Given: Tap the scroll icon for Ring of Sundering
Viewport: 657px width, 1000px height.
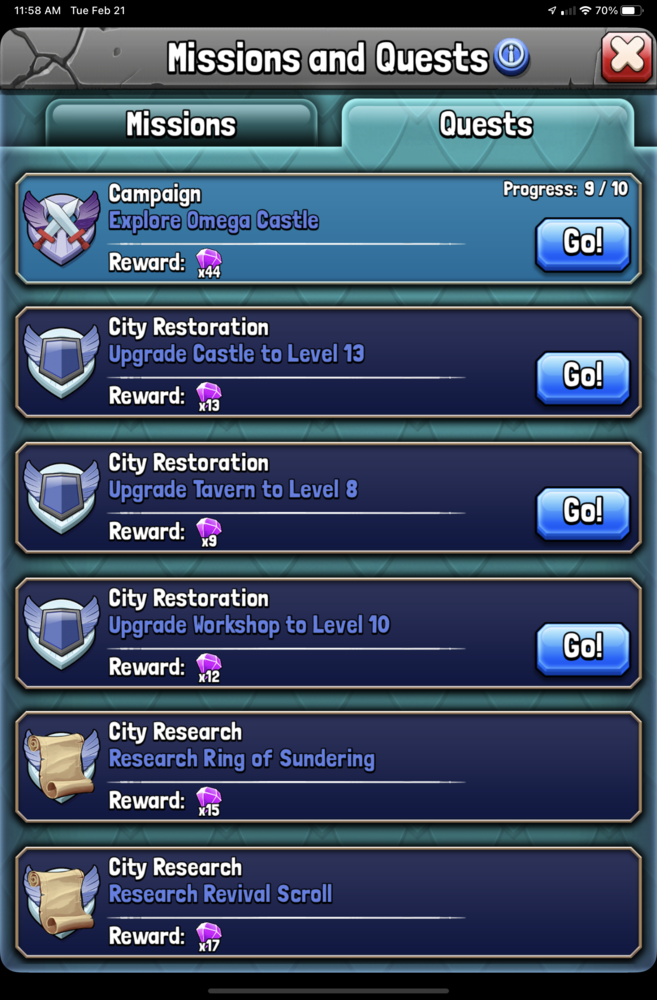Looking at the screenshot, I should 62,766.
